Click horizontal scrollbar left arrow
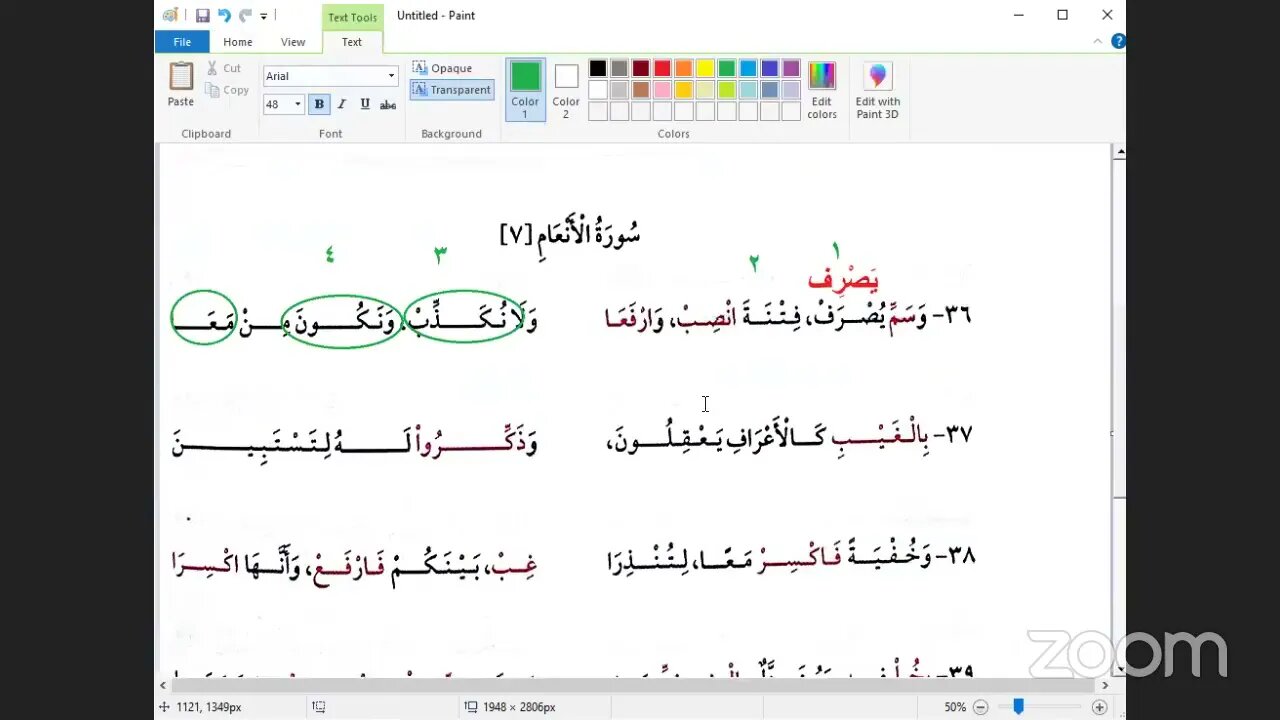1280x720 pixels. coord(163,686)
